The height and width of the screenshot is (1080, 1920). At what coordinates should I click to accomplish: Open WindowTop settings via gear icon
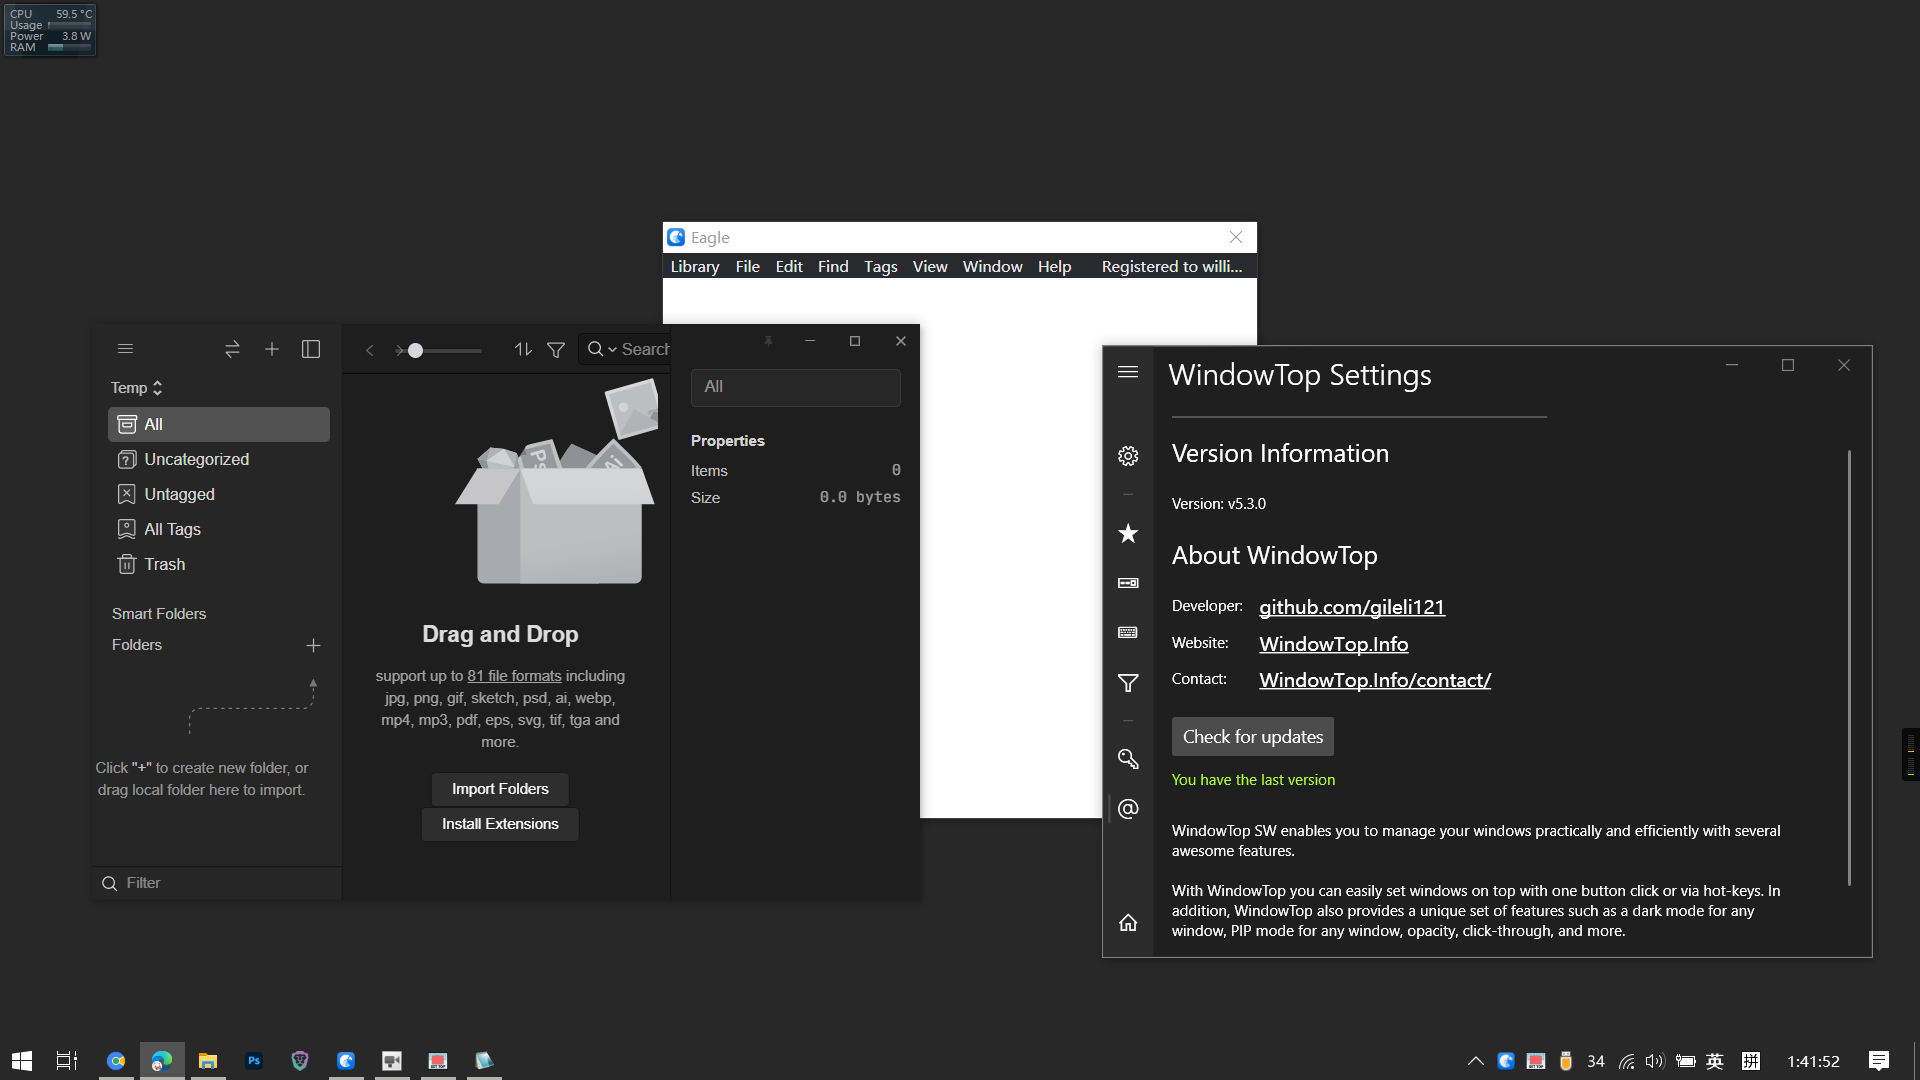[1128, 455]
